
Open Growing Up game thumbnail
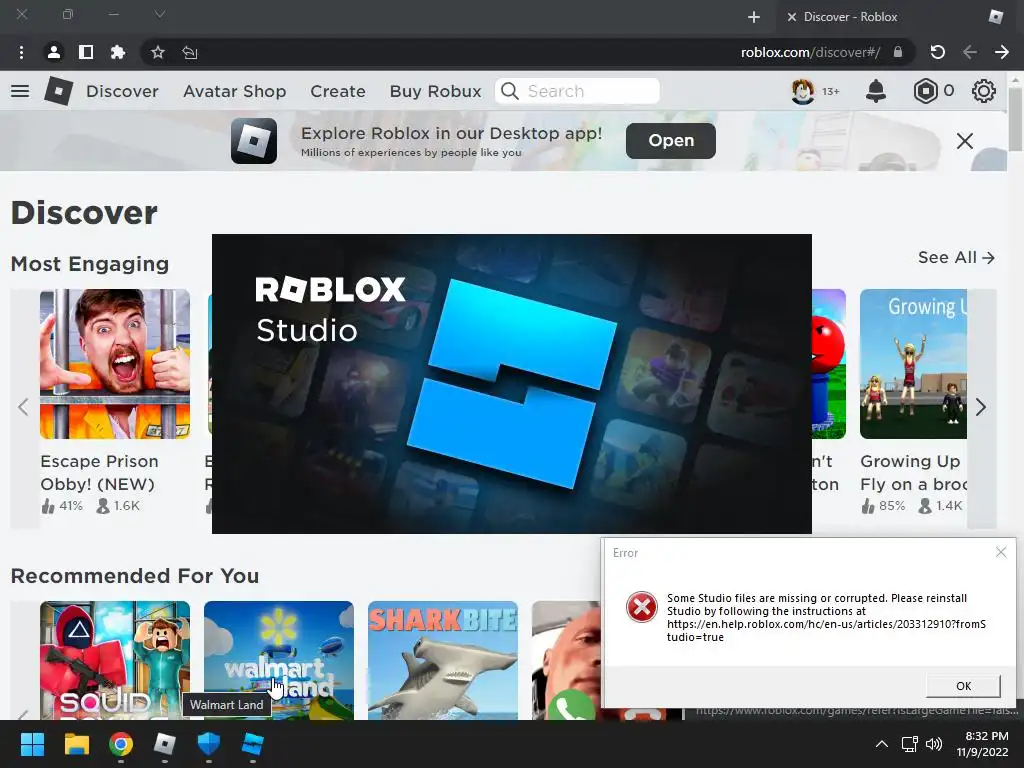click(x=913, y=364)
